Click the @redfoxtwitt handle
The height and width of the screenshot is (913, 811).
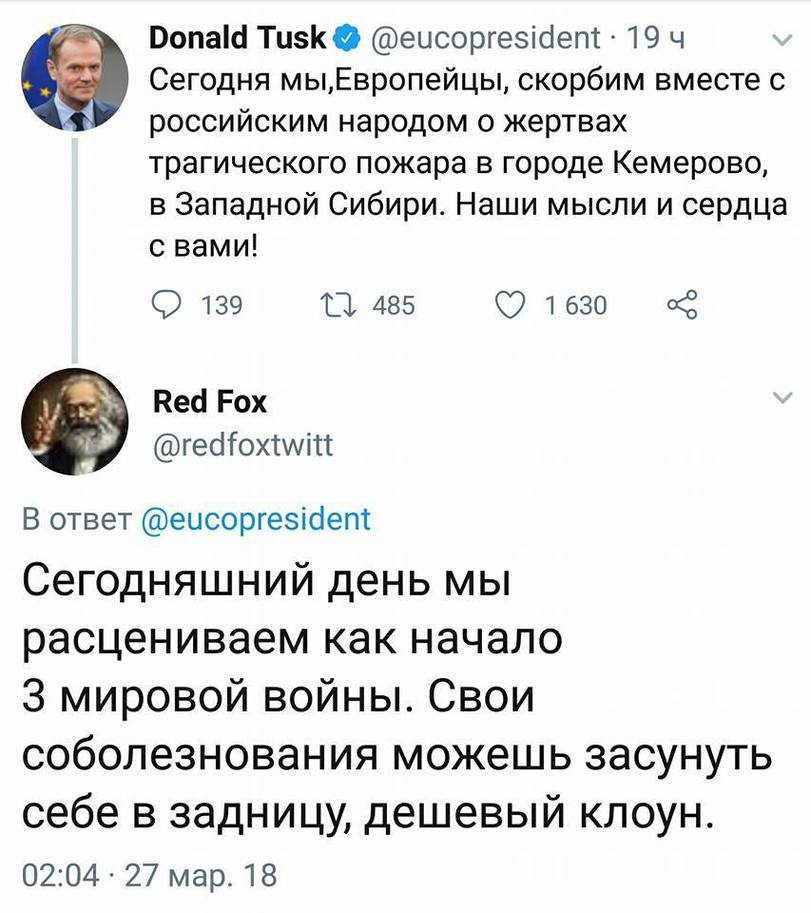[241, 440]
